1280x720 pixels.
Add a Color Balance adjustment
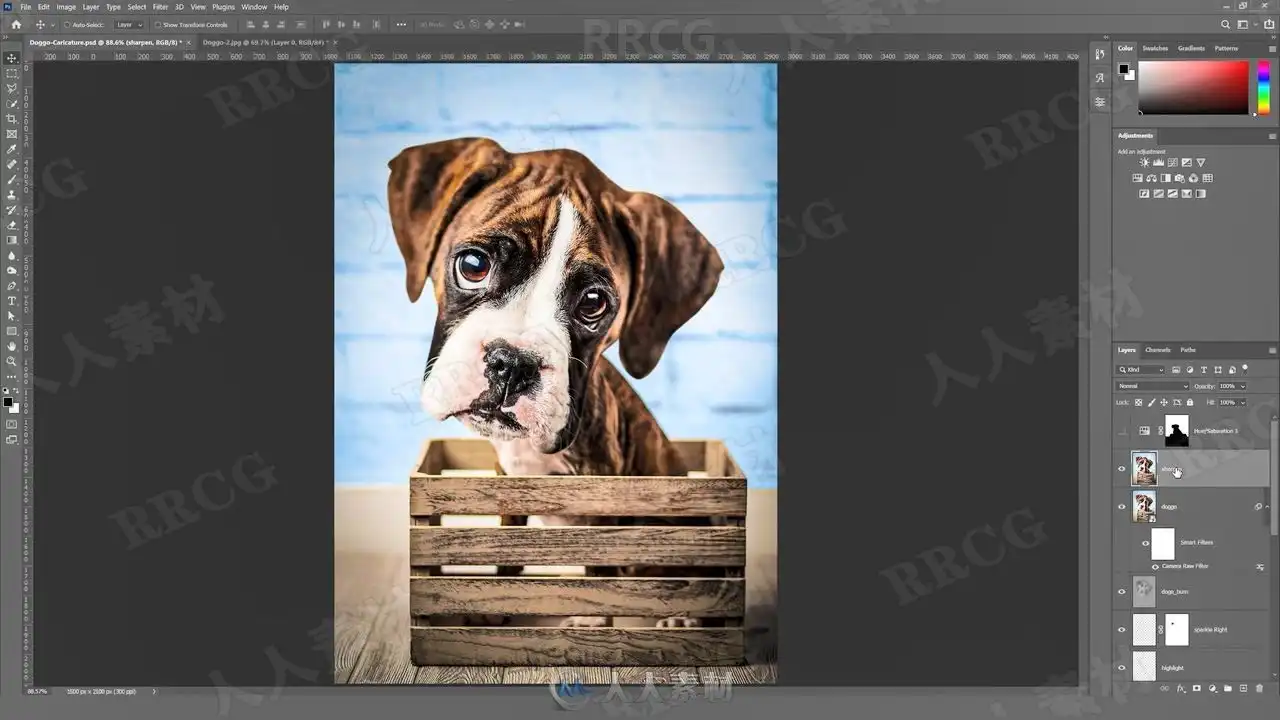[x=1152, y=178]
